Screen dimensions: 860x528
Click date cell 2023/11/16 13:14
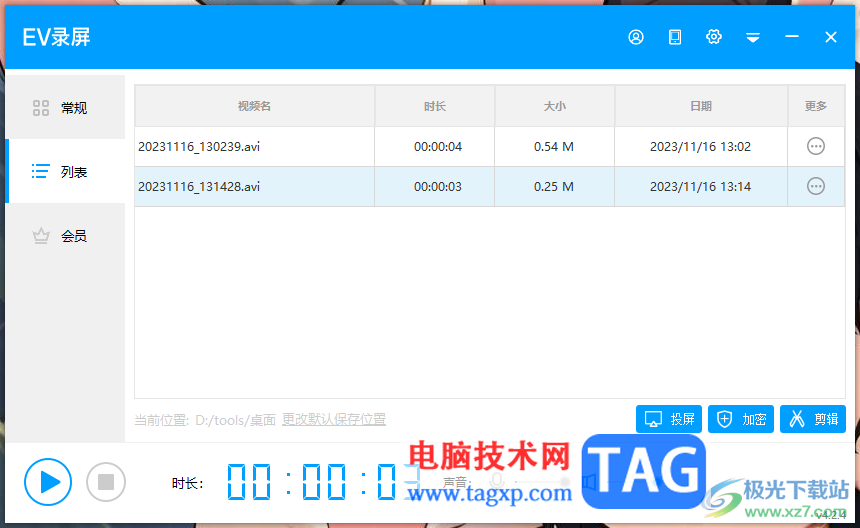point(700,186)
